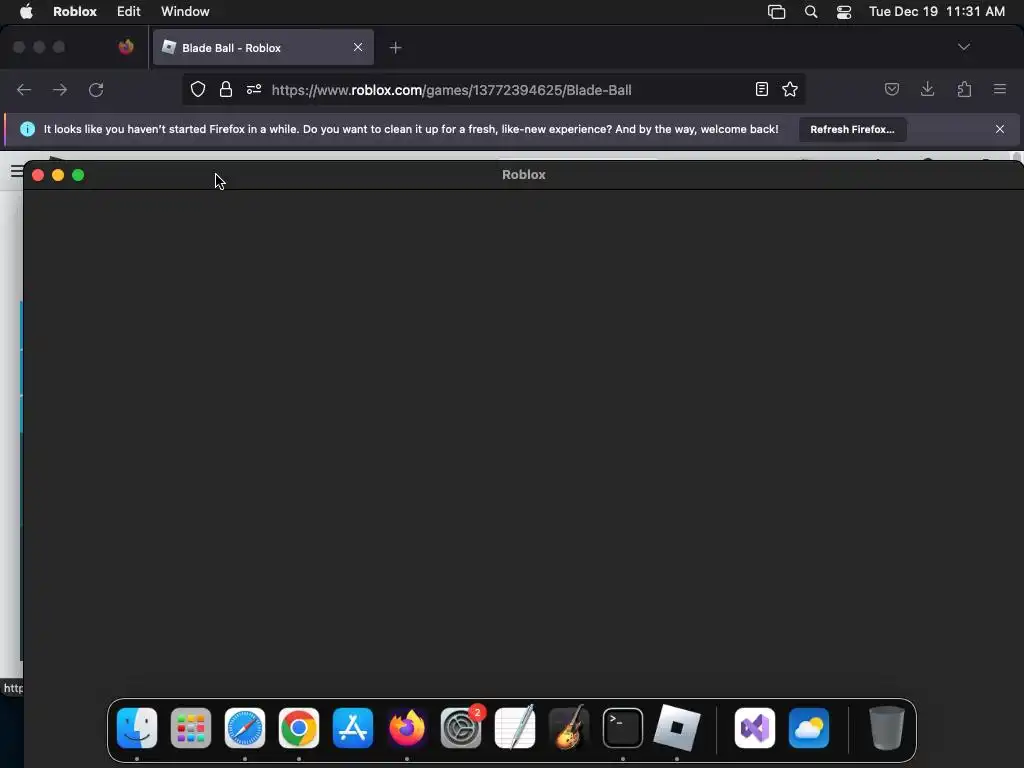Switch to Firefox in the Dock
This screenshot has height=768, width=1024.
(x=407, y=728)
